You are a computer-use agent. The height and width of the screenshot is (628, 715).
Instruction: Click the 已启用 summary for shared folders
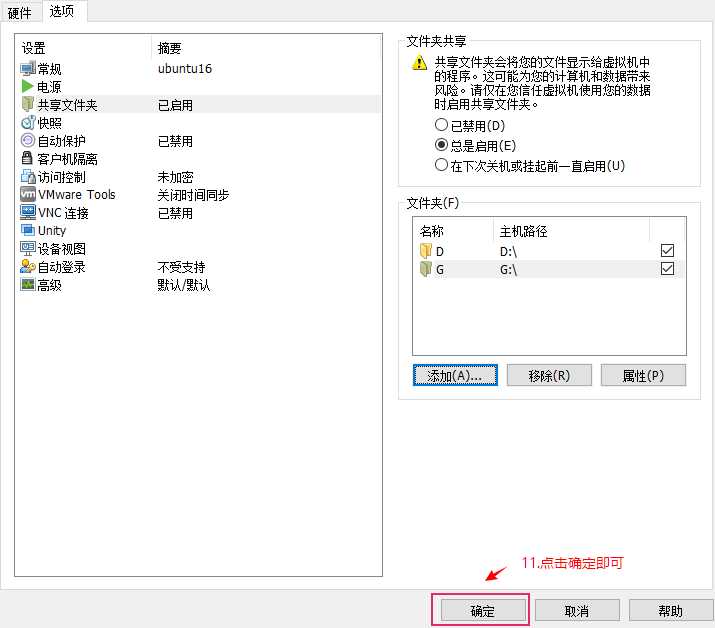point(175,105)
